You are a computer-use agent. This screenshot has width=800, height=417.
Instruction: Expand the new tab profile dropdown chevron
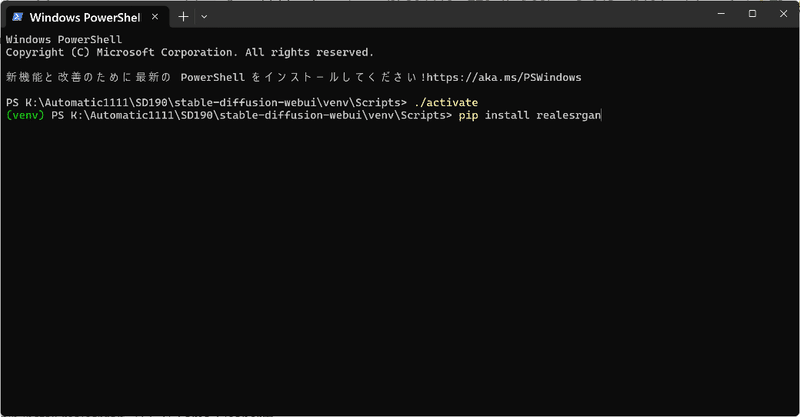point(204,17)
